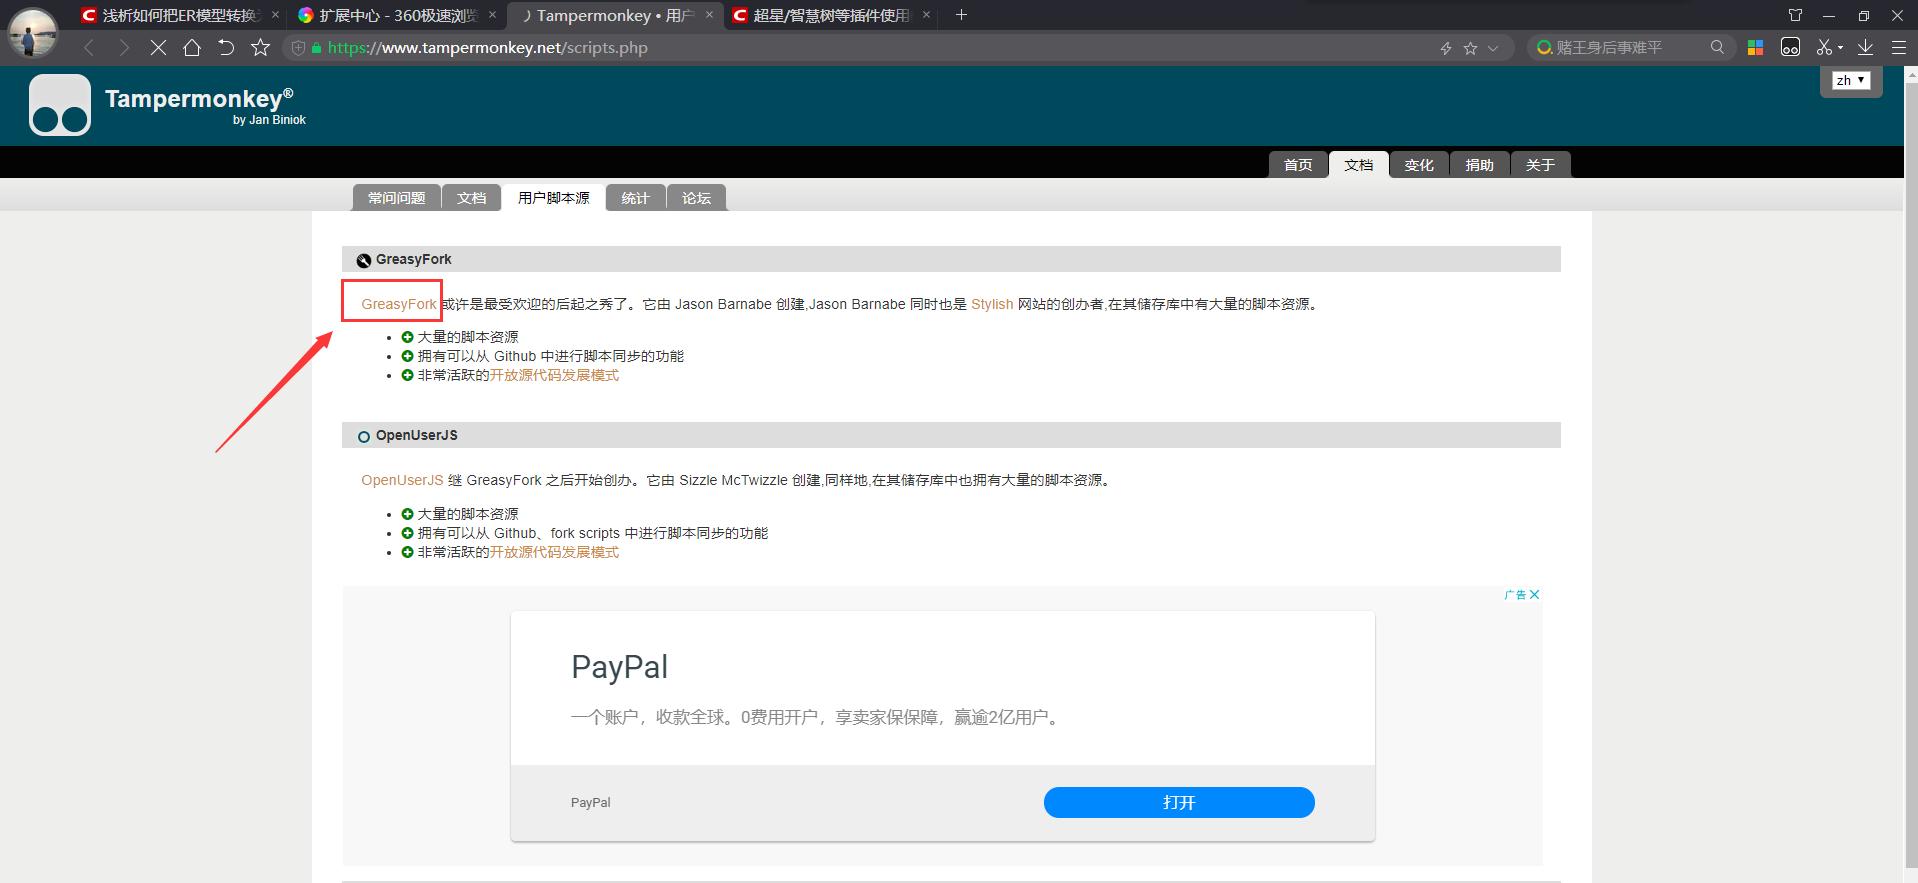Close the 浅析如何把ER模型转换 tab
Screen dimensions: 1918x883
click(x=275, y=15)
